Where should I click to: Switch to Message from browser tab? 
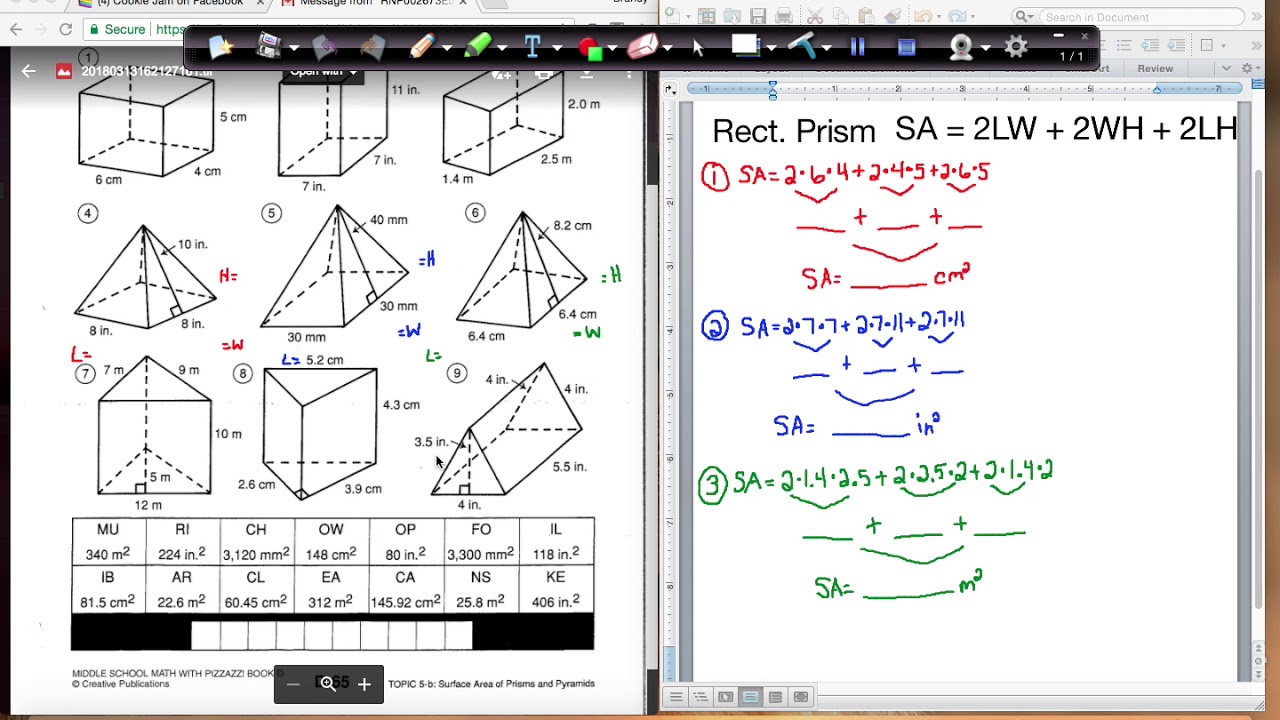pyautogui.click(x=370, y=3)
